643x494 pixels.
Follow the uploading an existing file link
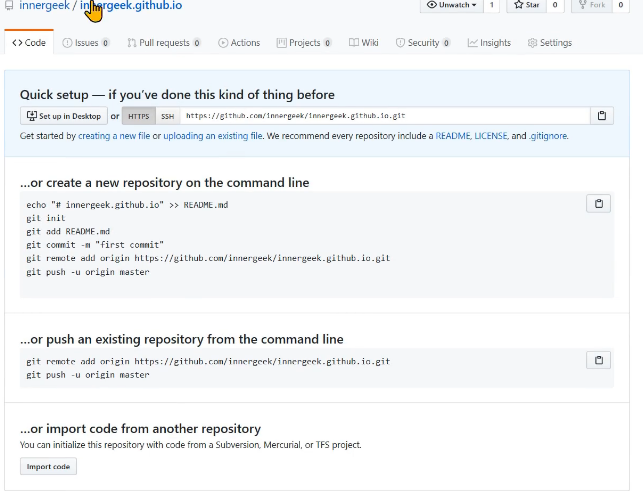(213, 136)
